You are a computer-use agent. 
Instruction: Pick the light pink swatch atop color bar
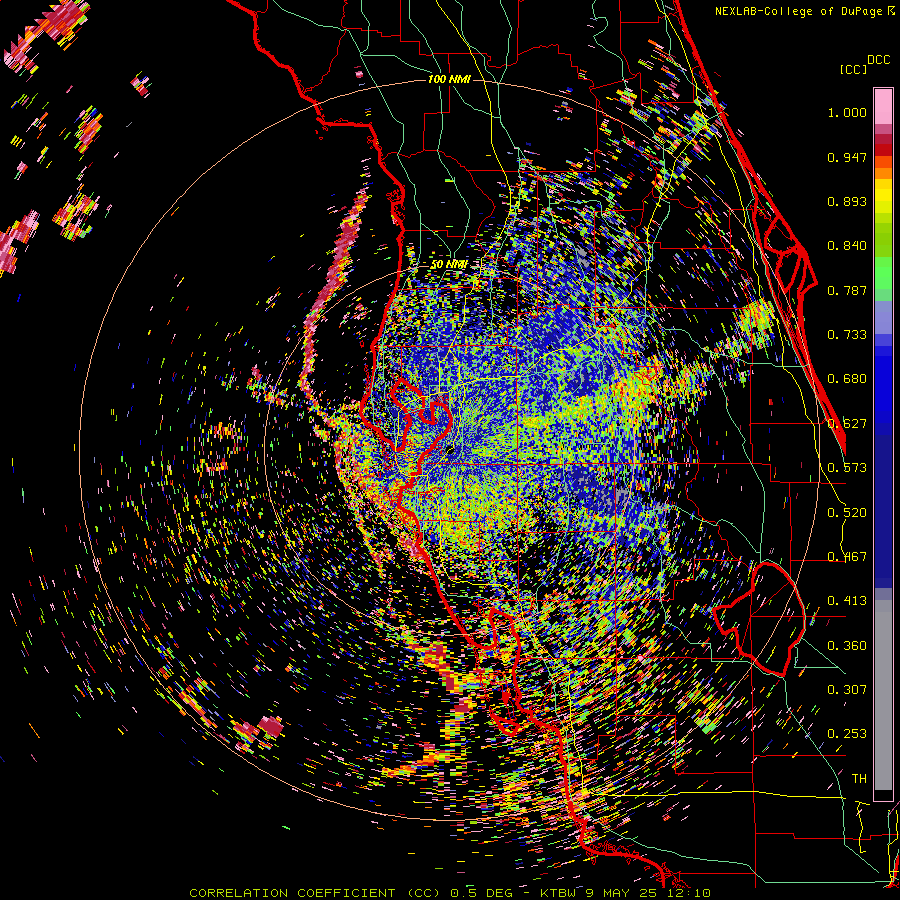(x=883, y=106)
